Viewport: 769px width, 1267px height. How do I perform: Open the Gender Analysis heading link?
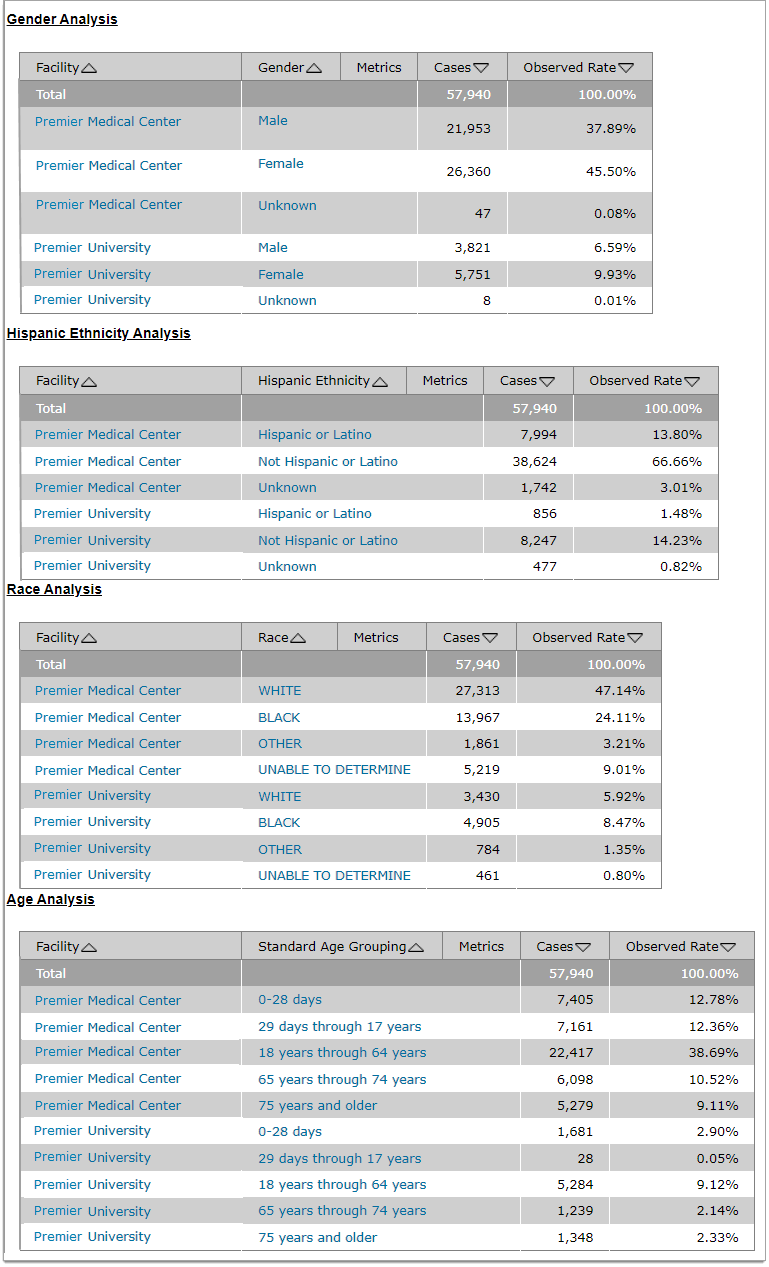pos(62,19)
